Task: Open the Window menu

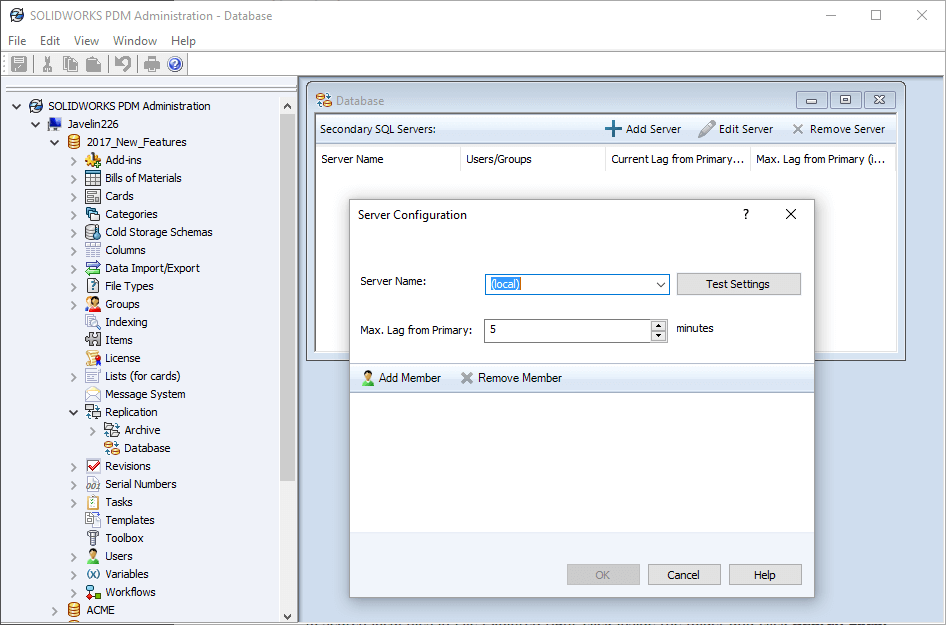Action: 134,40
